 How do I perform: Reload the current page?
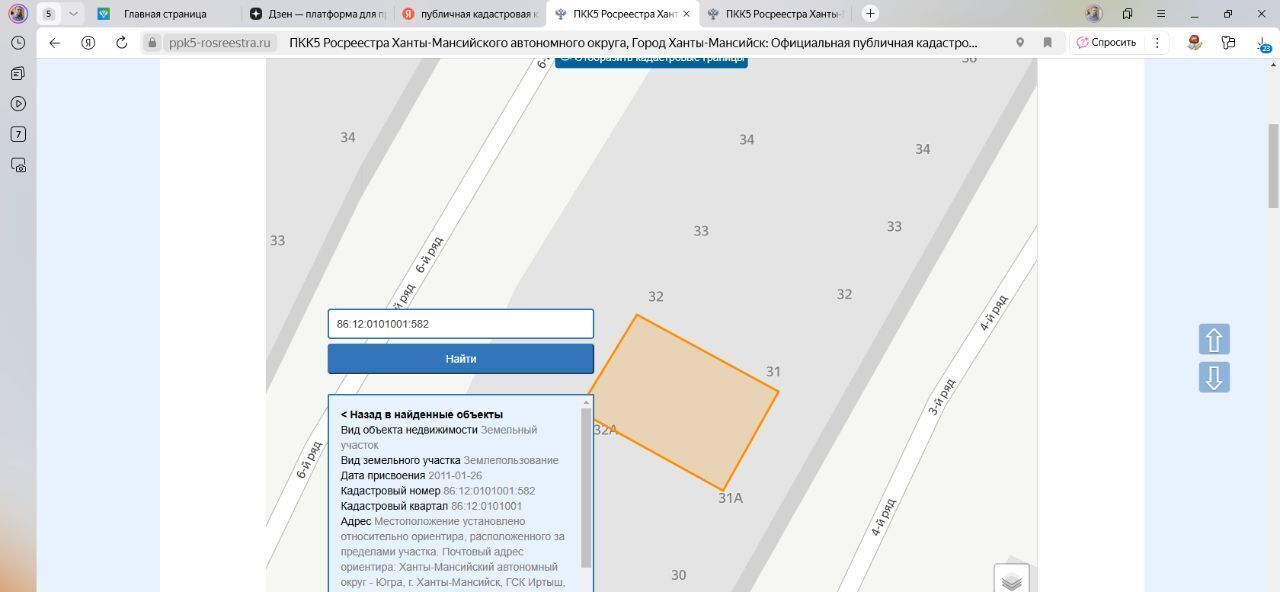[x=121, y=43]
